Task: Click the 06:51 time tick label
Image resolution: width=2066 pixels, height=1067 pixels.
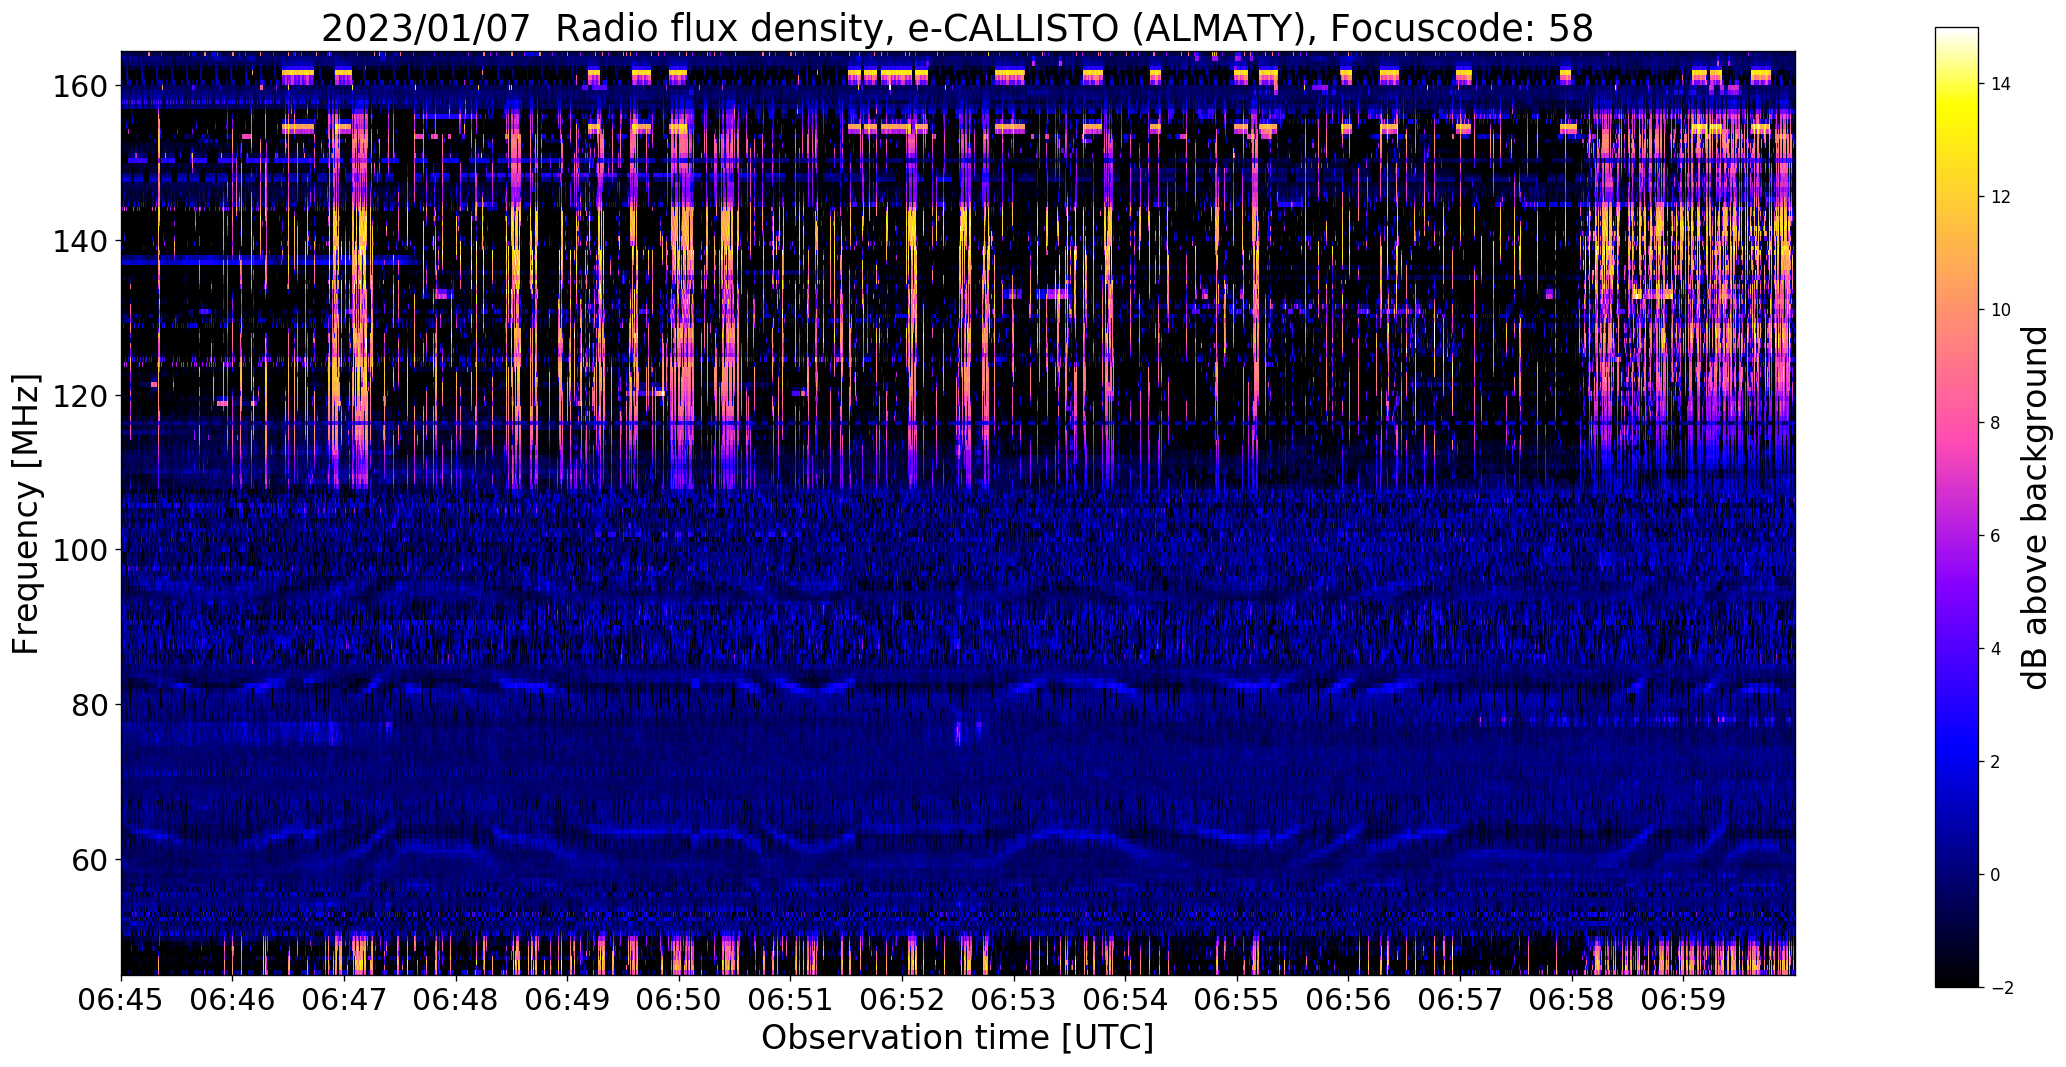Action: point(791,998)
